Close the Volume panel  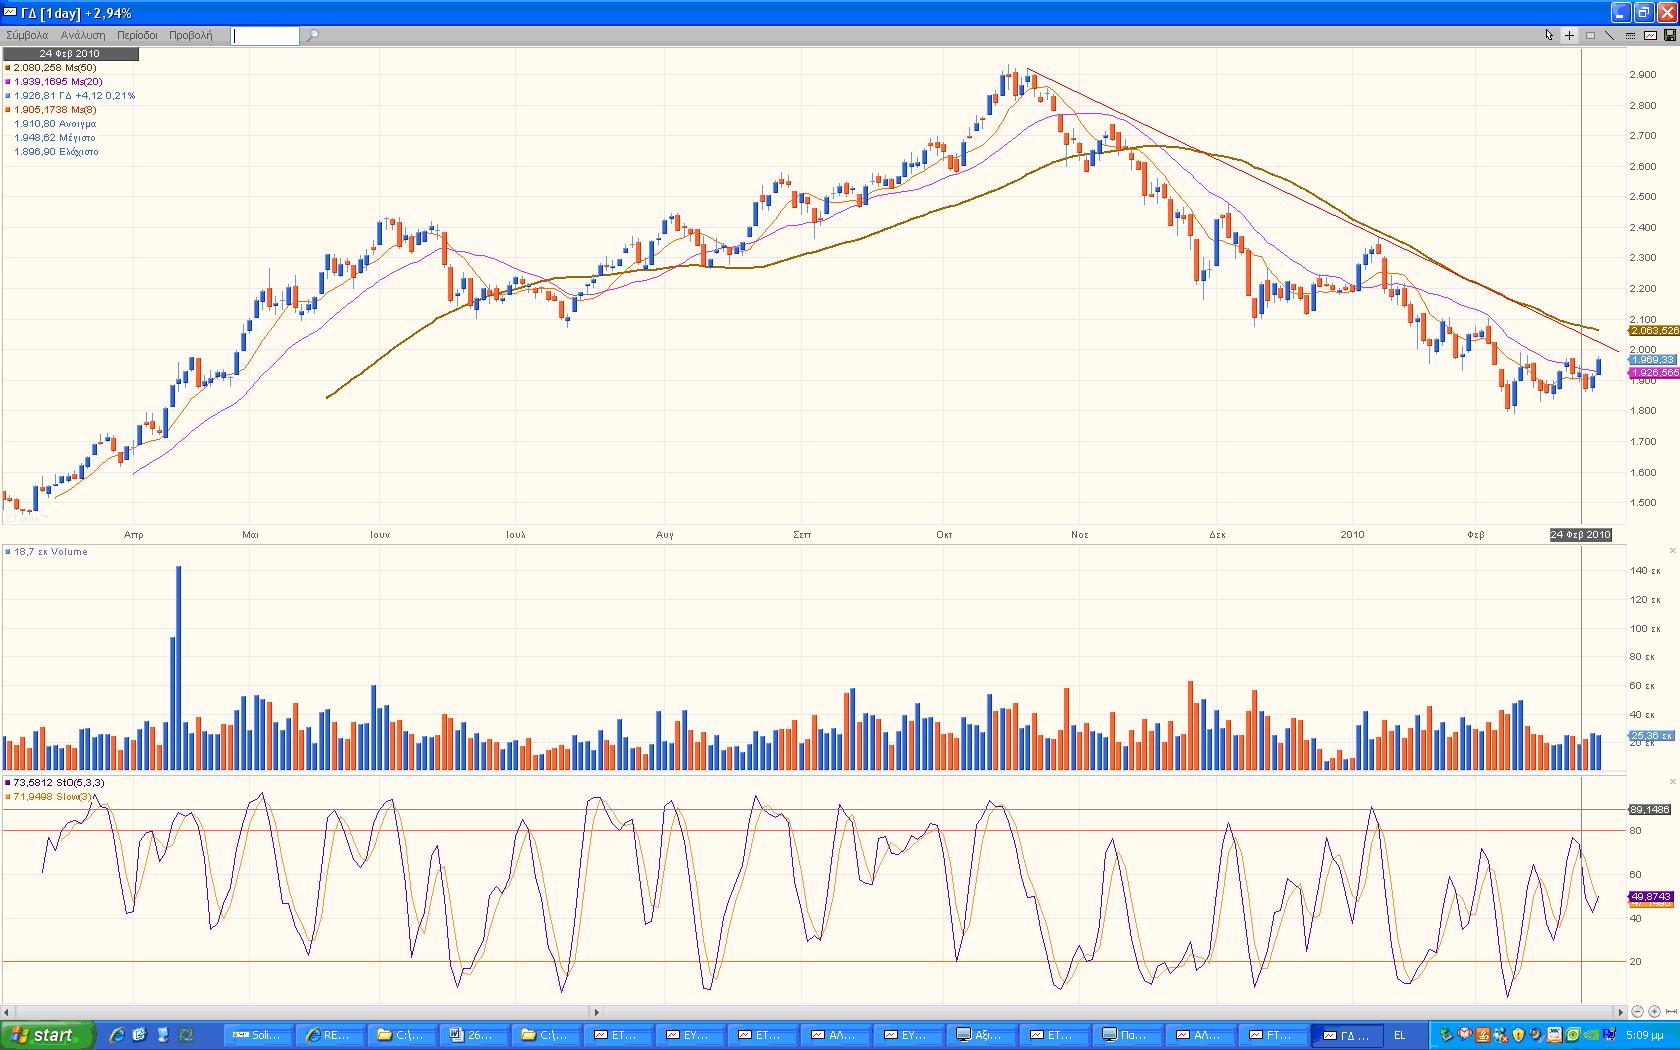tap(1673, 551)
